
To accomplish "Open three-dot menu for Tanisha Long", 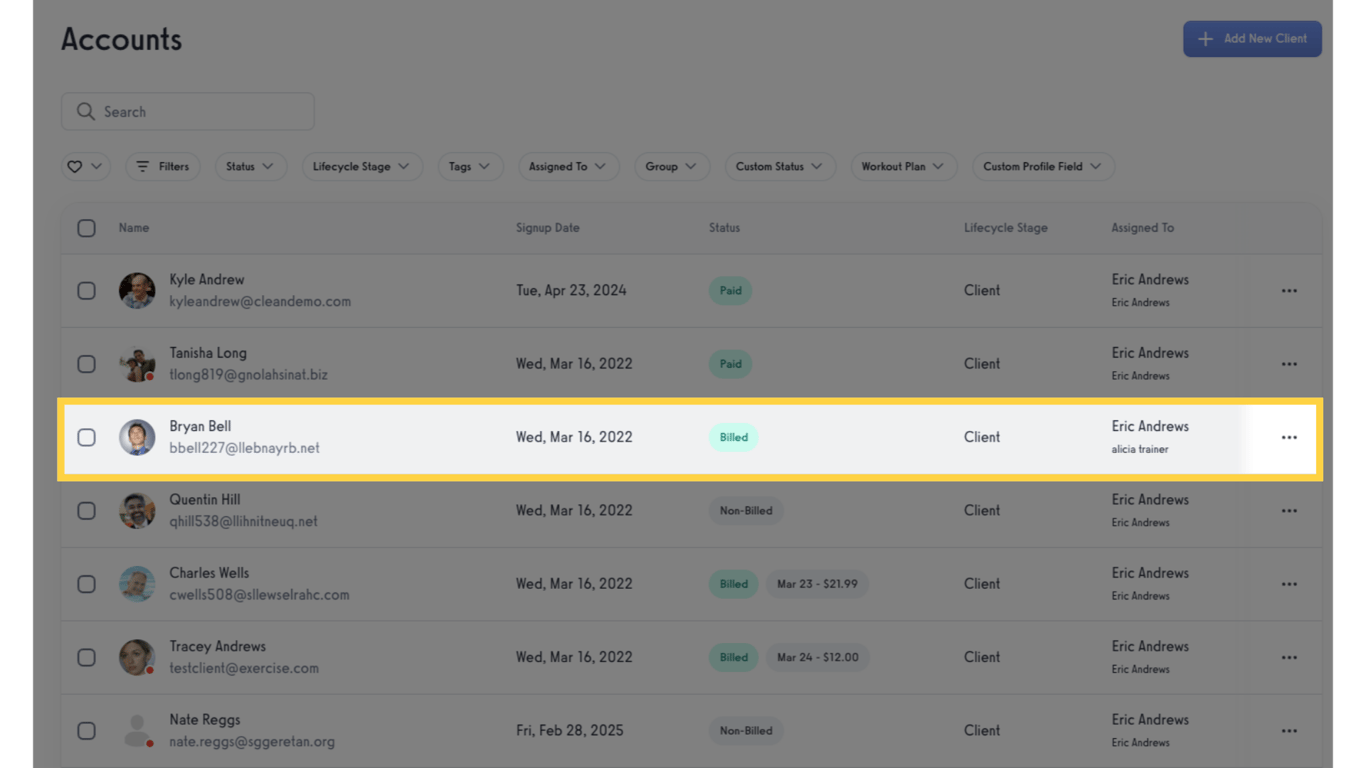I will [x=1289, y=364].
